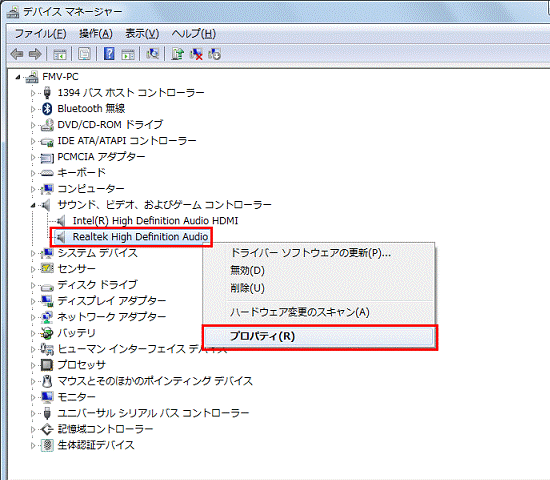Expand the PCMCIA アダプター node
Screen dimensions: 550x480
coord(33,157)
